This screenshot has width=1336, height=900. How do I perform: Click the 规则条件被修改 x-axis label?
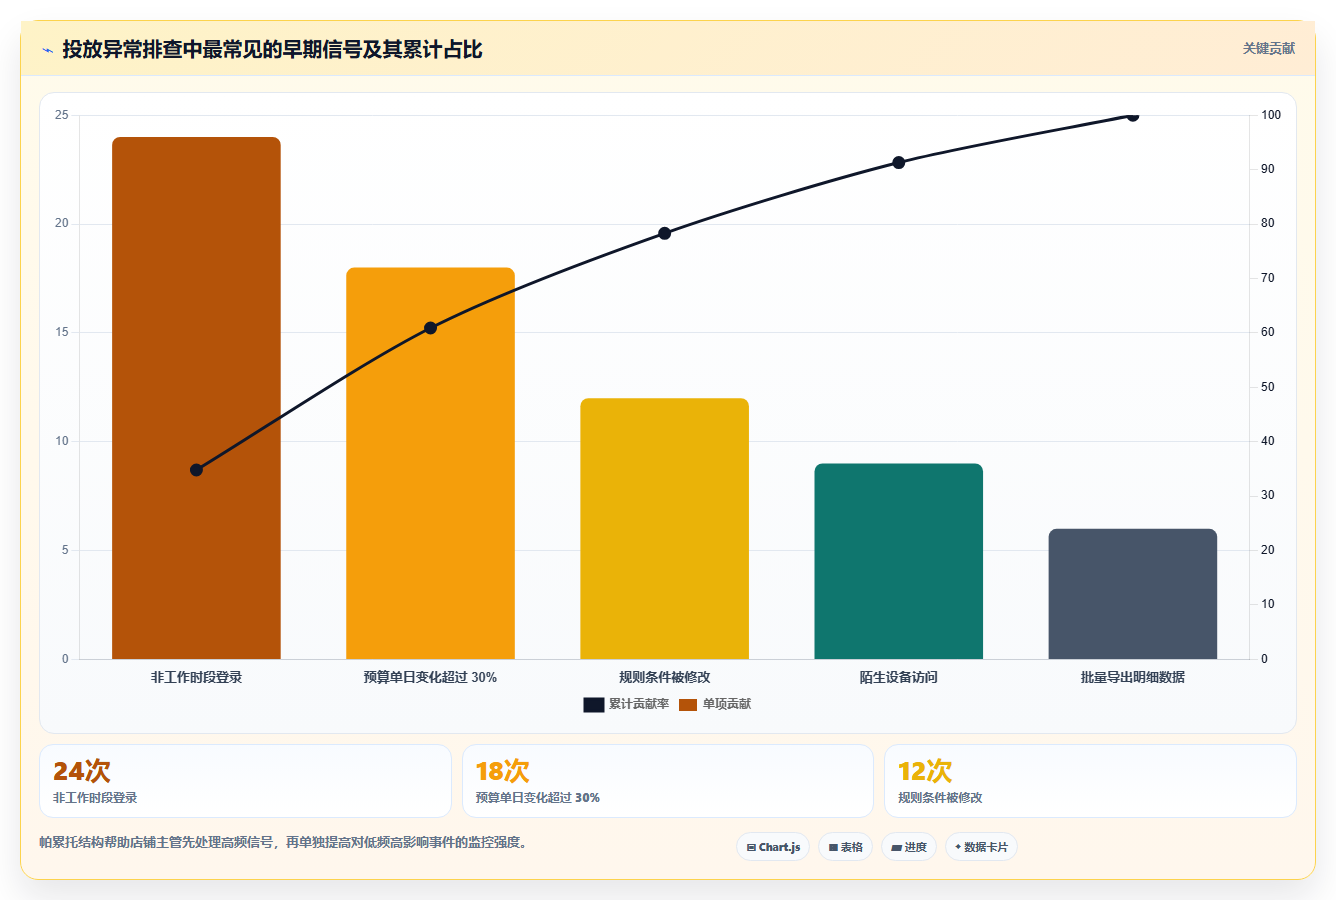click(x=664, y=677)
